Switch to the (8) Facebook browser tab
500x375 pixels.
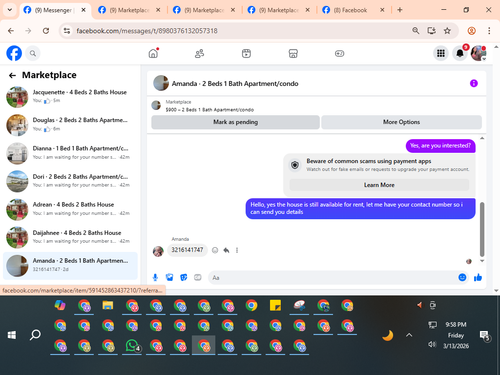pyautogui.click(x=354, y=10)
